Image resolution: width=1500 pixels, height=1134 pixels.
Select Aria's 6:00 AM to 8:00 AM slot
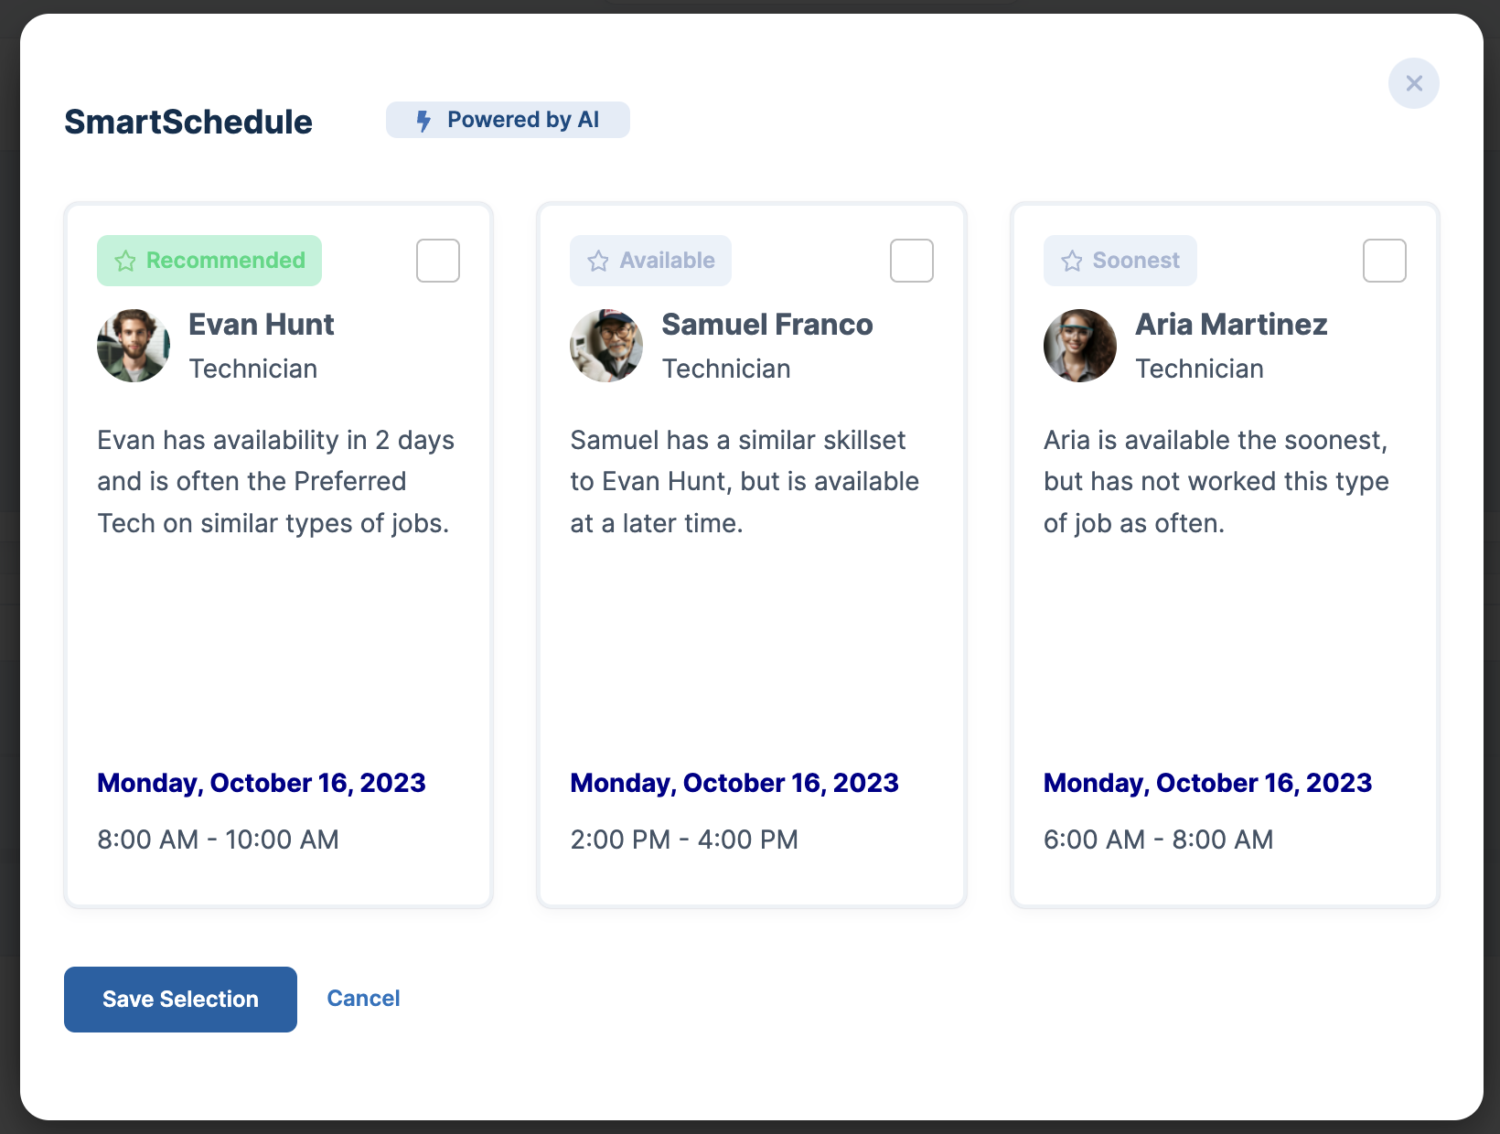click(x=1158, y=839)
